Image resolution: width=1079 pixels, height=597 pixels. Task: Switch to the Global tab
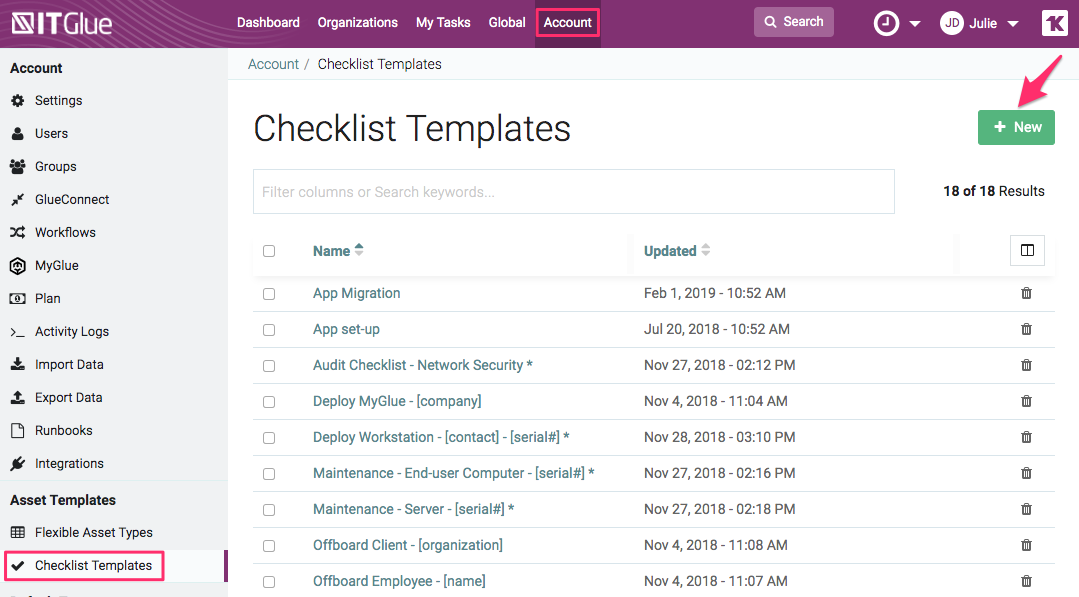tap(507, 23)
